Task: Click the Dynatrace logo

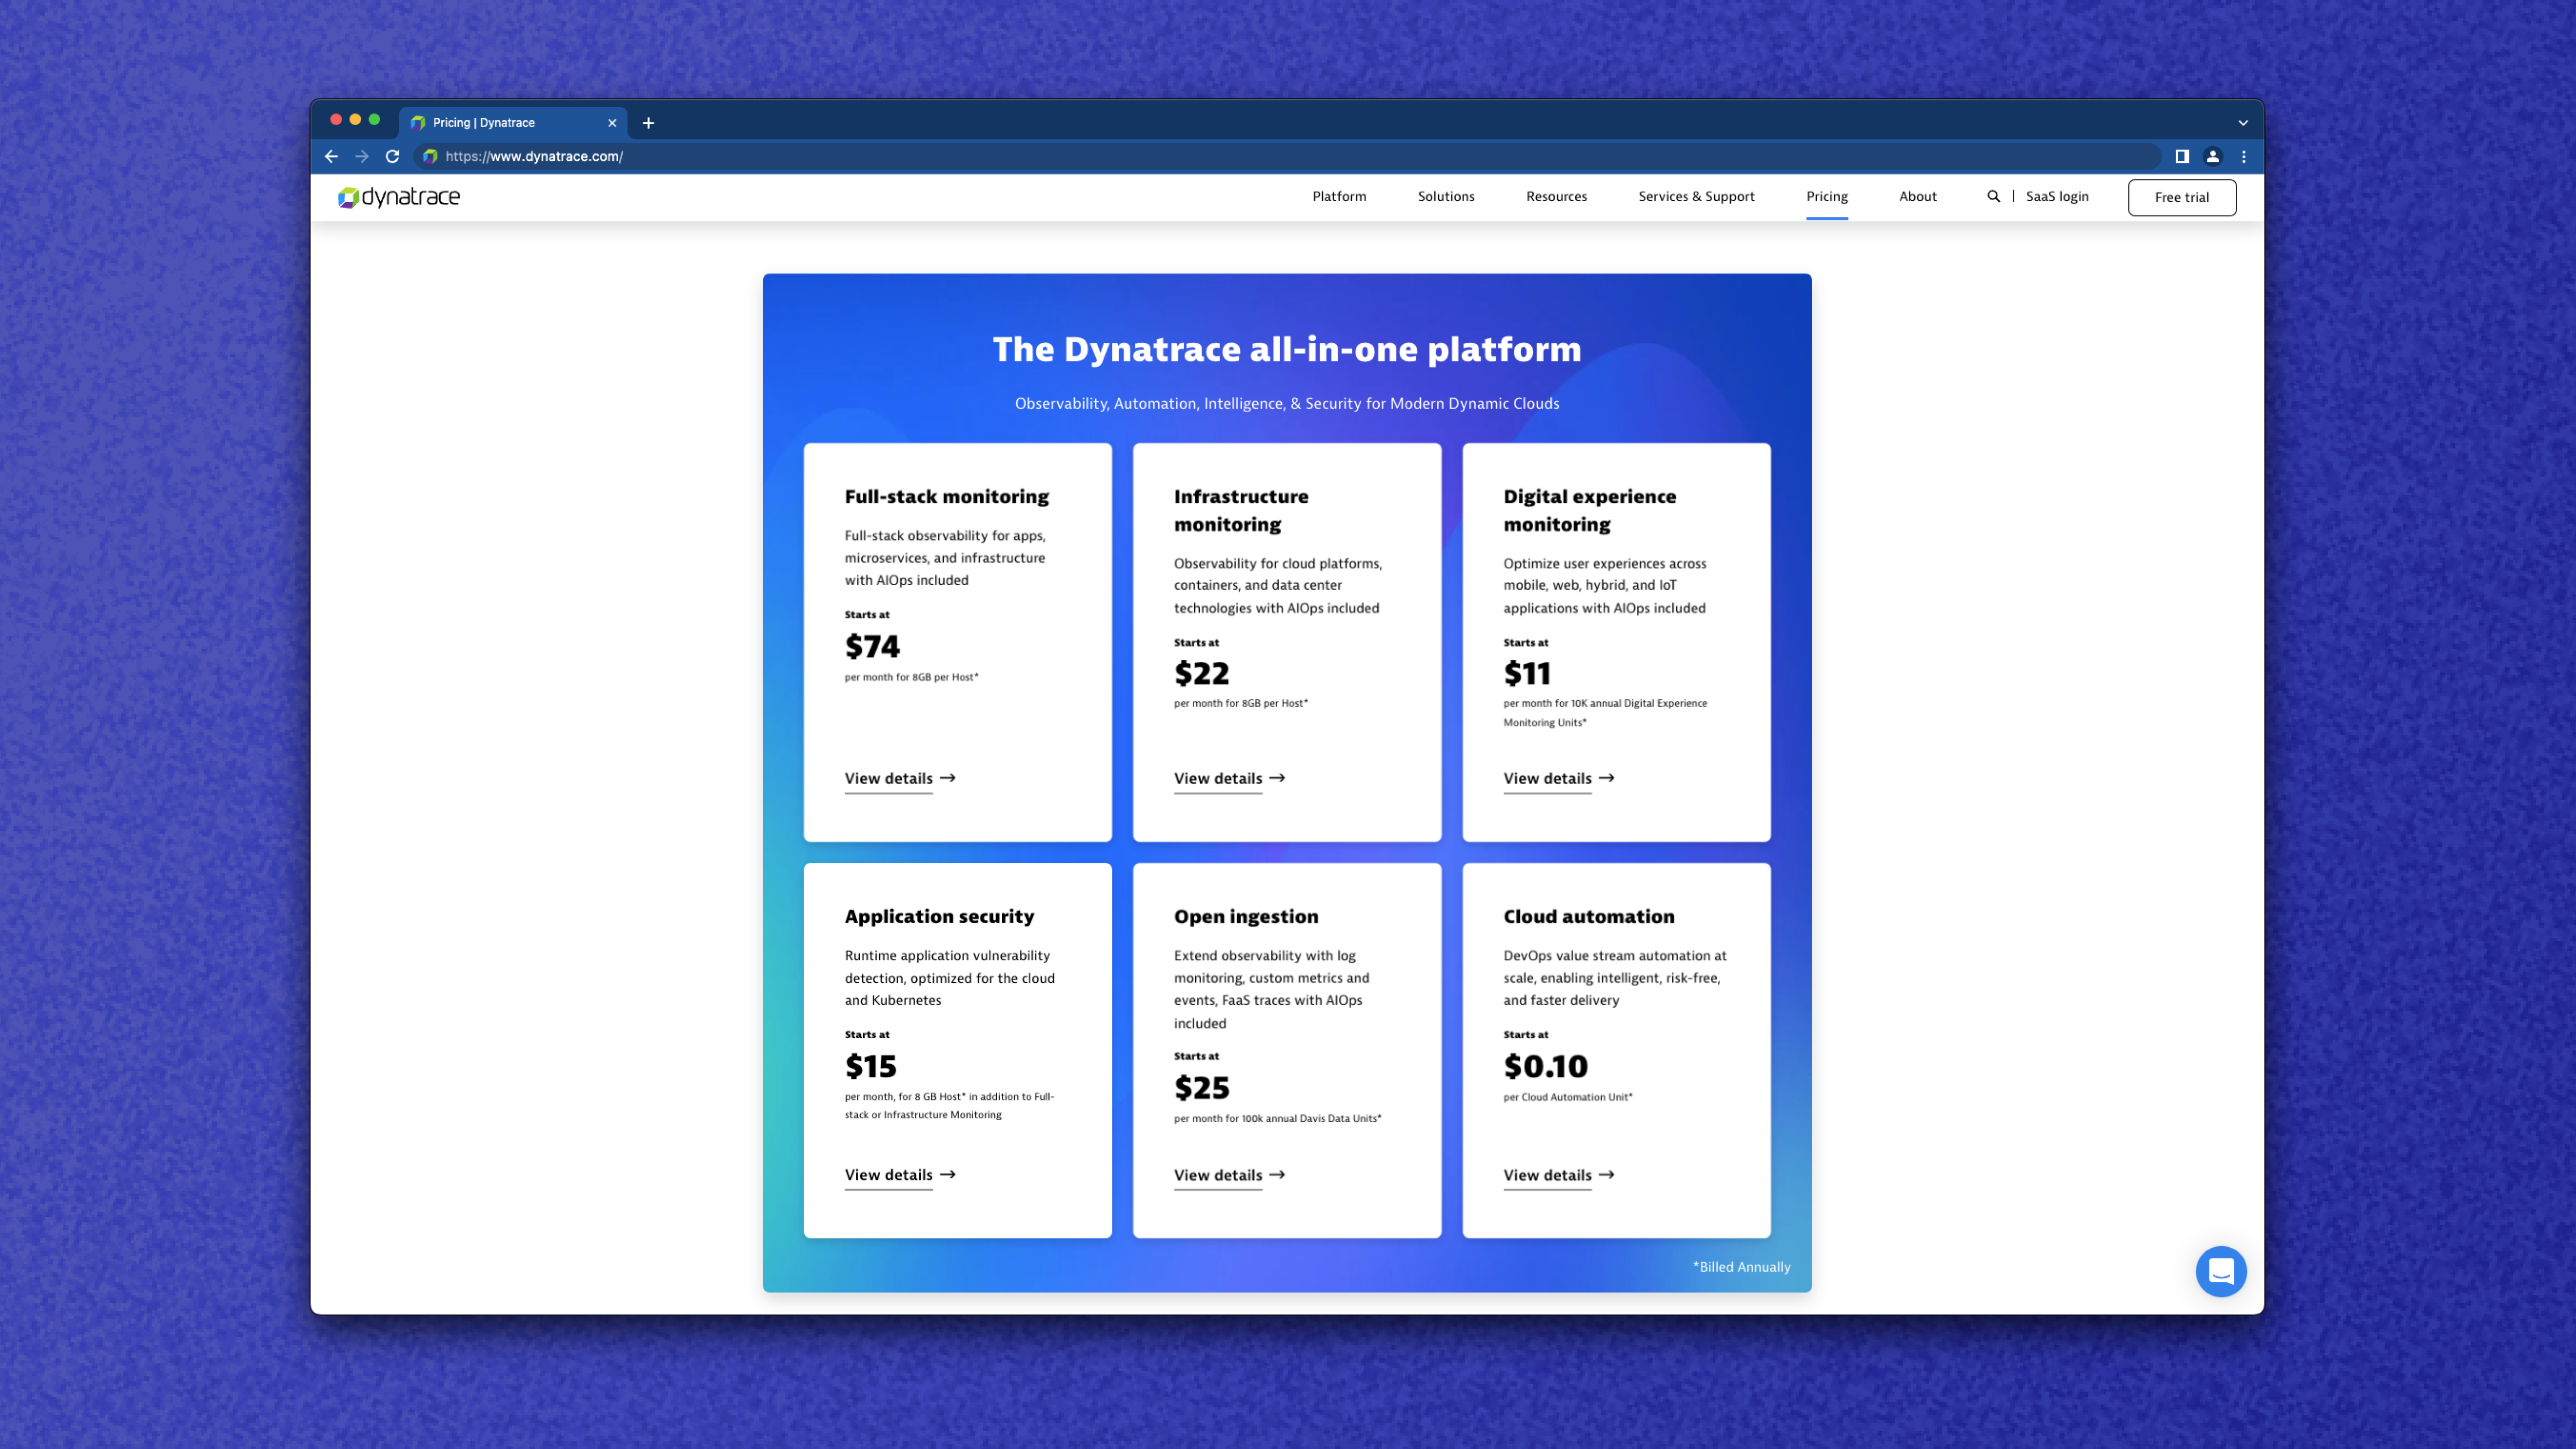Action: click(398, 197)
